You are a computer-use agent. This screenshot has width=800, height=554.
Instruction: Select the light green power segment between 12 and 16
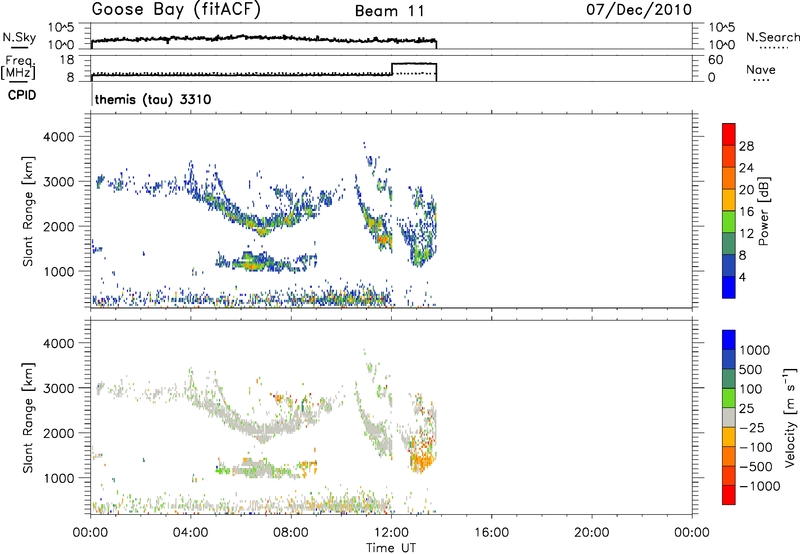point(729,222)
